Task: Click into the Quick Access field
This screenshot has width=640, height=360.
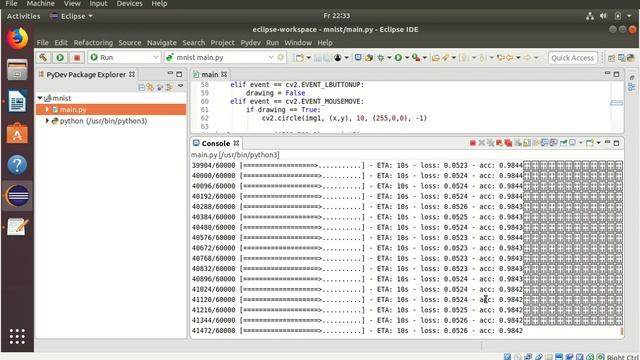Action: click(573, 58)
